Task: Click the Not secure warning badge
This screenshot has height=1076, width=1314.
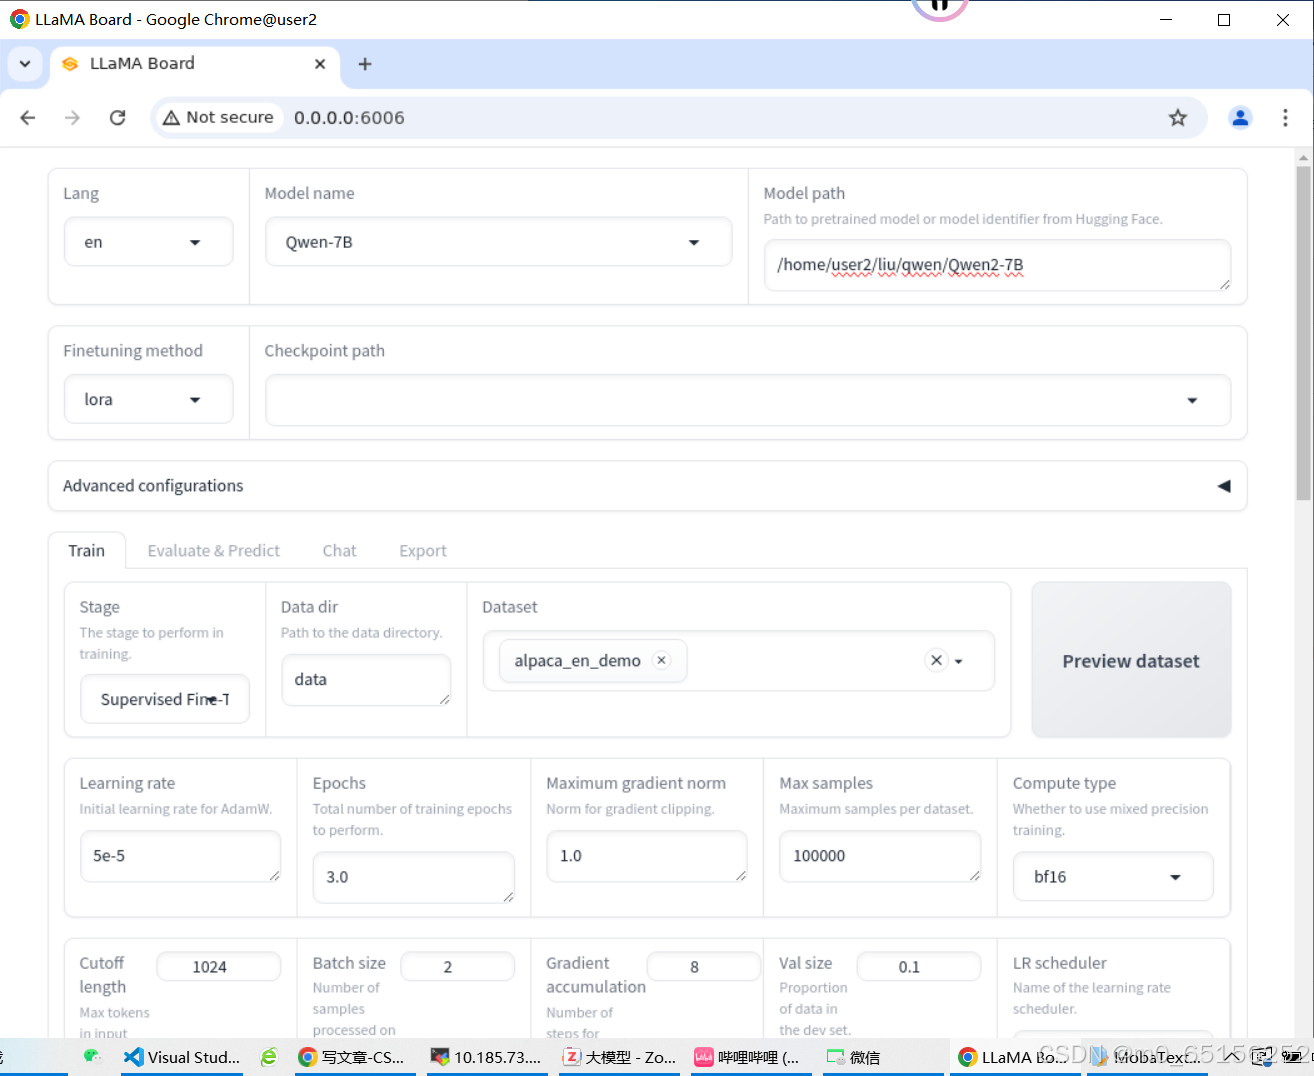Action: click(218, 117)
